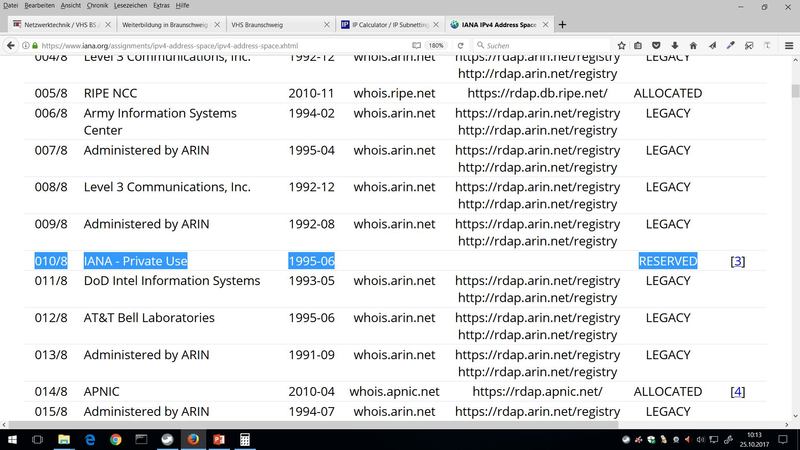Open Task View on the taskbar
800x450 pixels.
37,439
